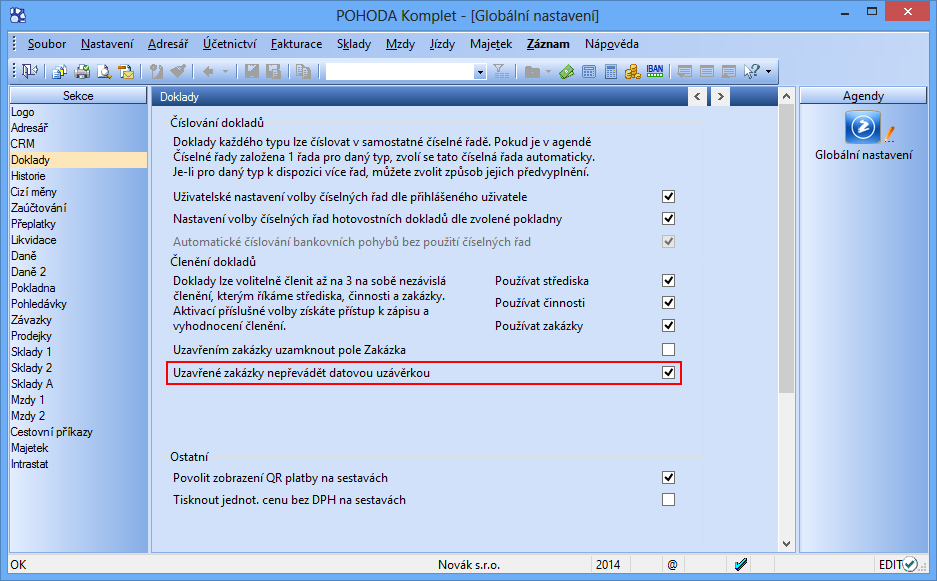
Task: Select the Logo section
Action: click(x=78, y=112)
